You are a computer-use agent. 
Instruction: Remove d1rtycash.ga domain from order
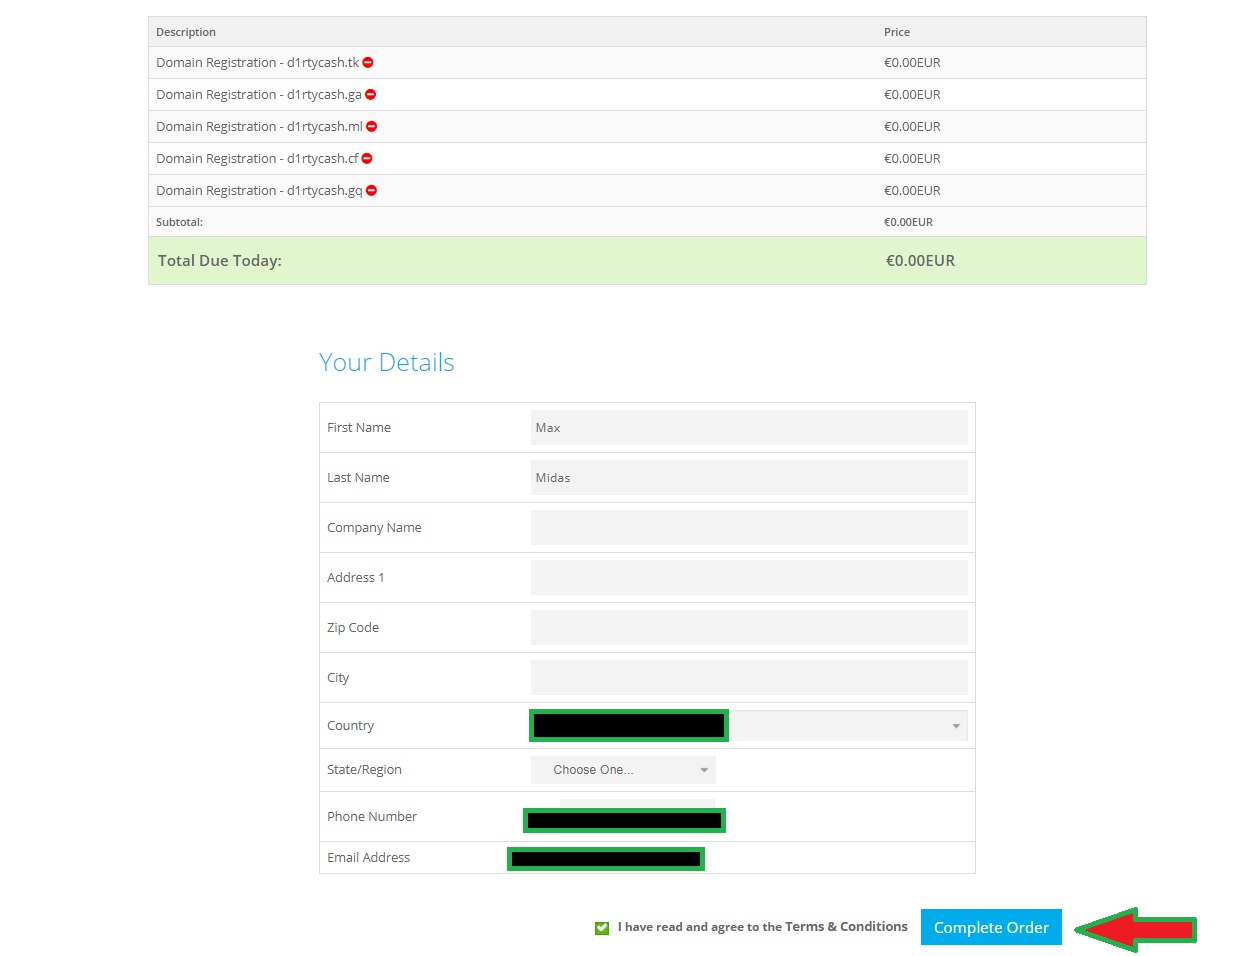(x=370, y=95)
